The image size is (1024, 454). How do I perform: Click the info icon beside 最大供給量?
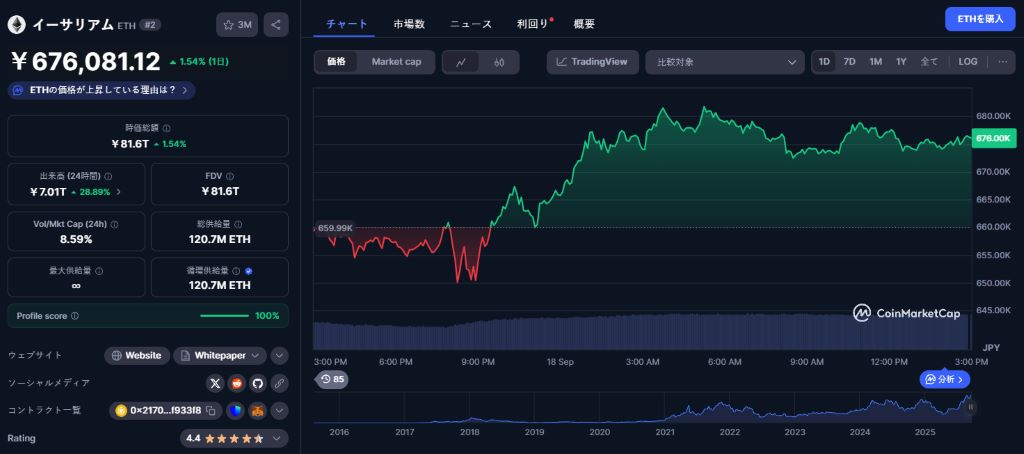pos(99,270)
